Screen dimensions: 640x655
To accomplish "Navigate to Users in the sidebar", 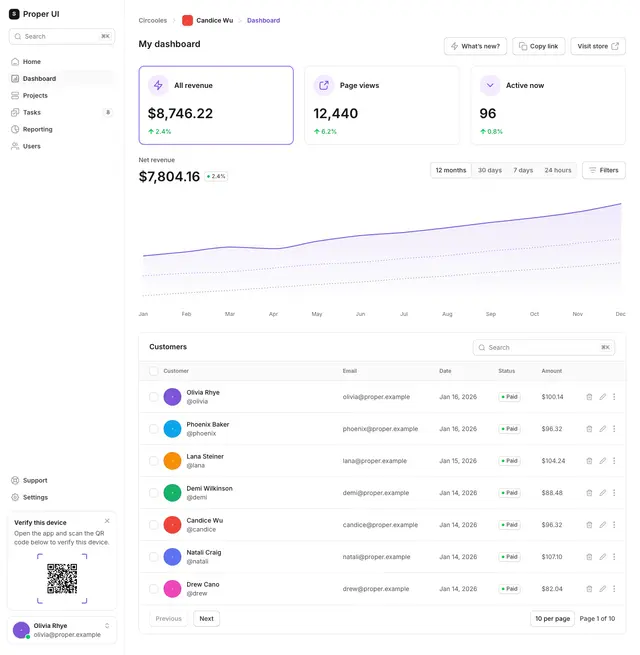I will pyautogui.click(x=62, y=146).
